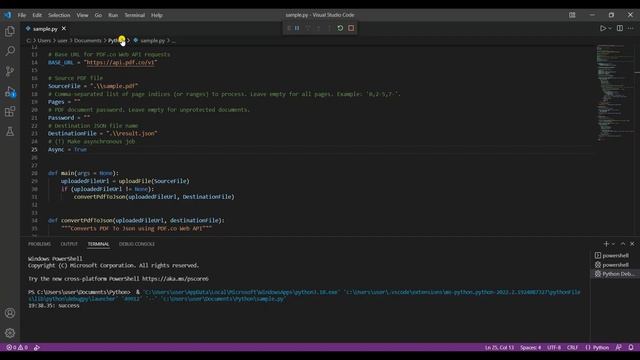Click Spaces: 4 indentation setting
The height and width of the screenshot is (360, 640).
531,347
